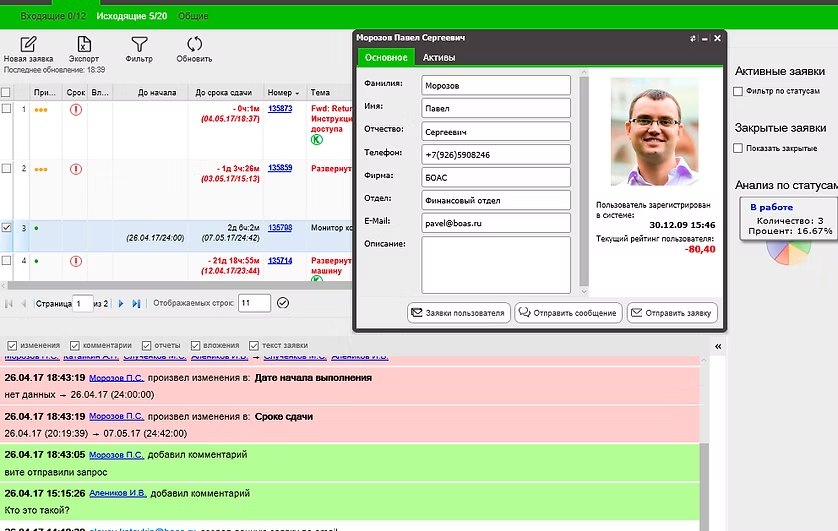
Task: Click the green K badge under Fwd: Retur
Action: click(x=317, y=140)
